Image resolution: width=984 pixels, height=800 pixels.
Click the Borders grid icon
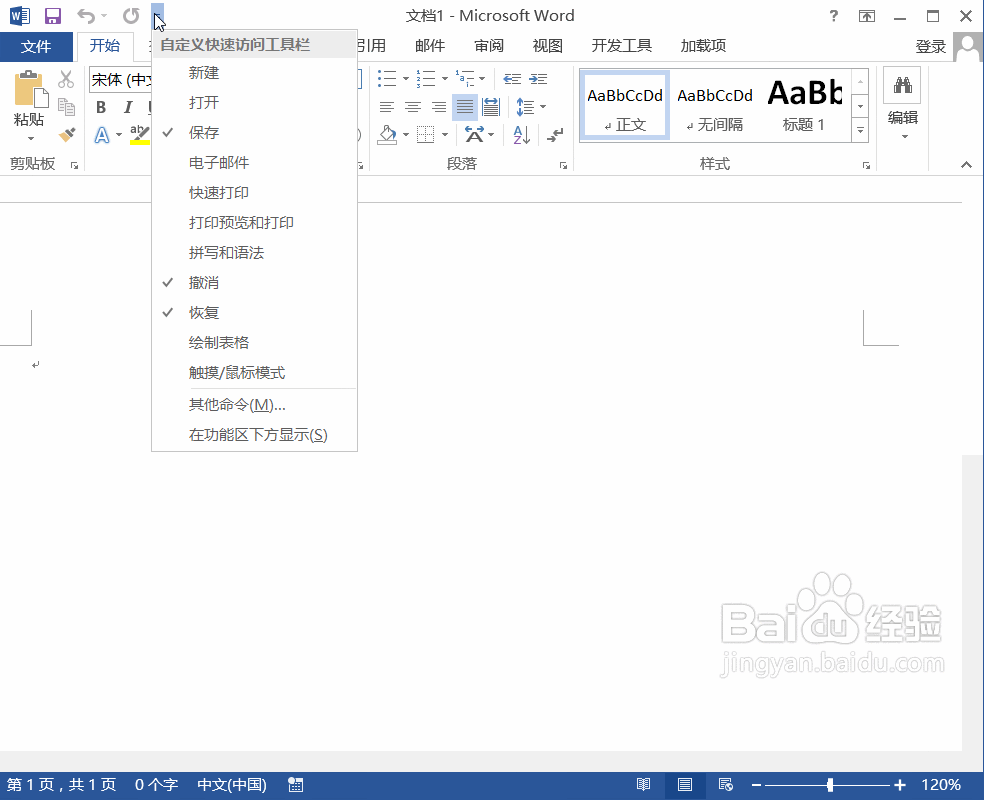425,135
